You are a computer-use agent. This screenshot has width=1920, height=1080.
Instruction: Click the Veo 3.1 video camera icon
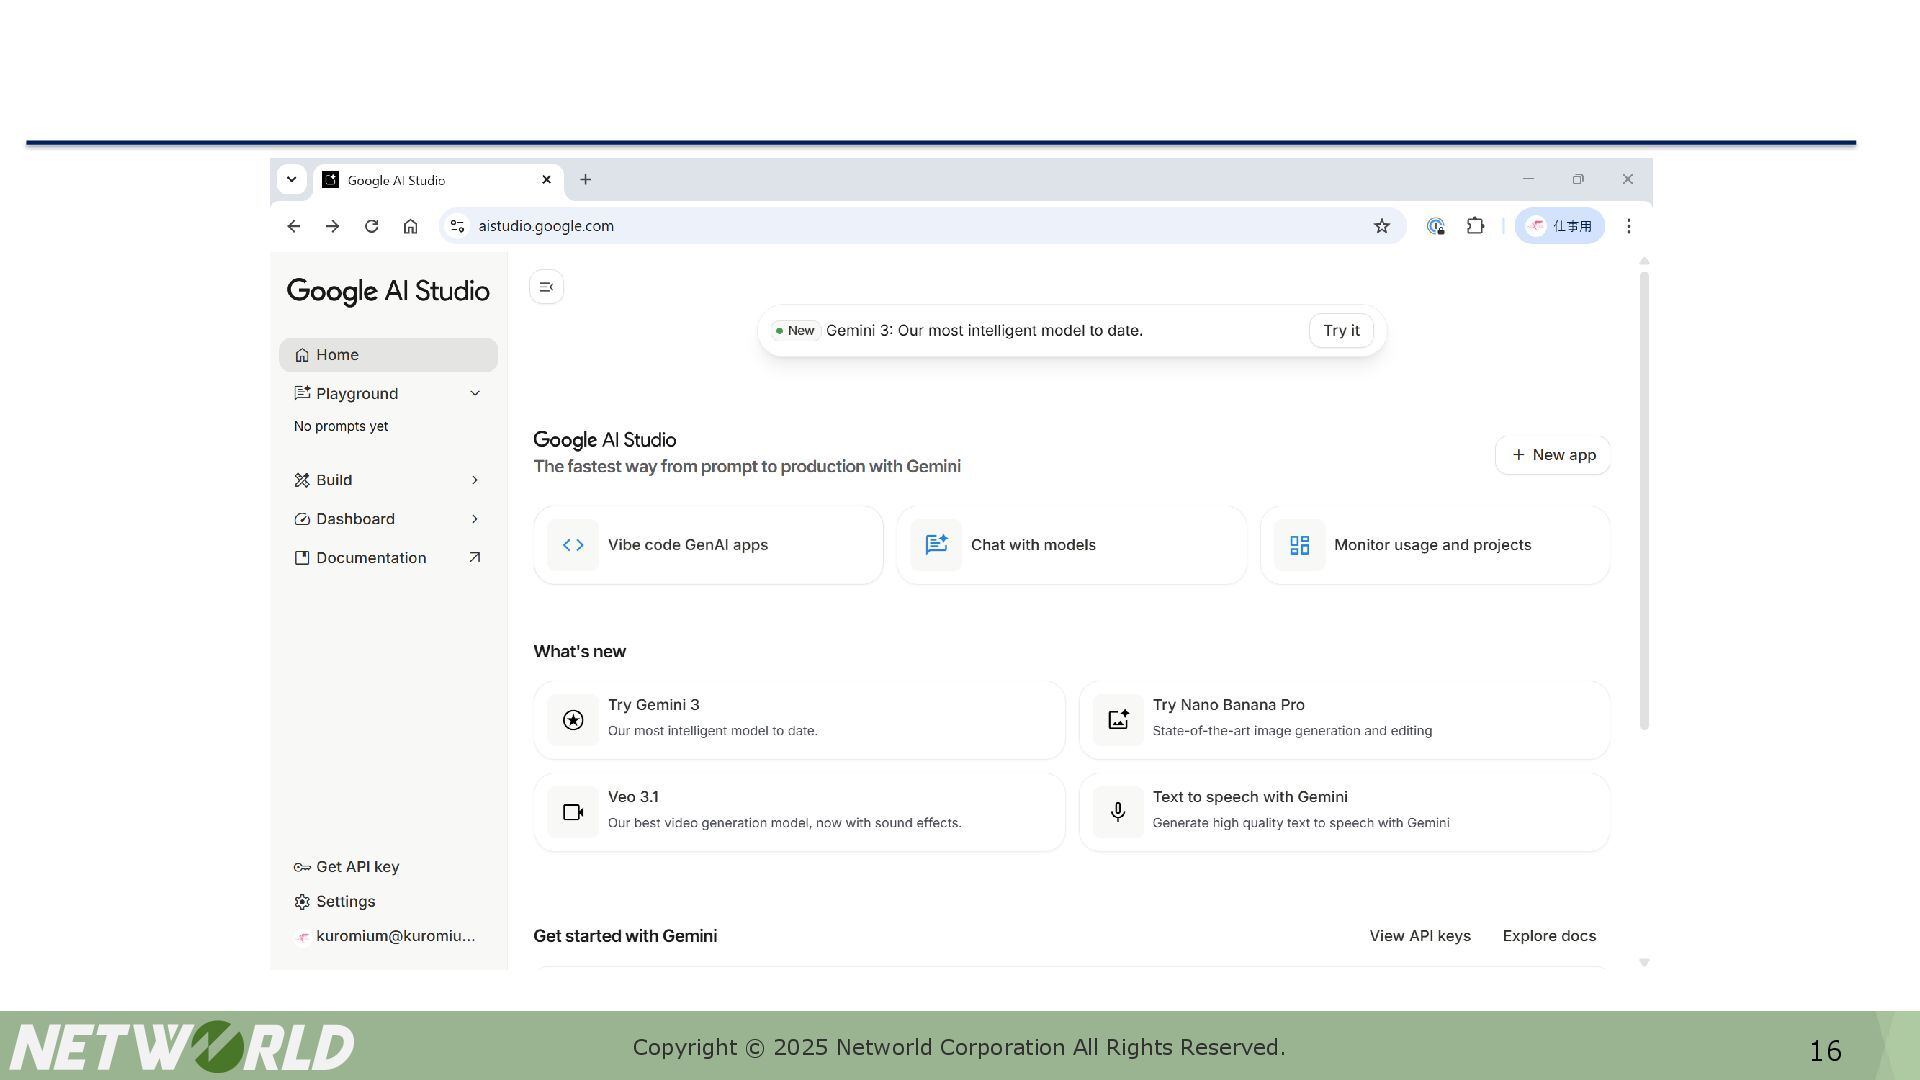573,812
